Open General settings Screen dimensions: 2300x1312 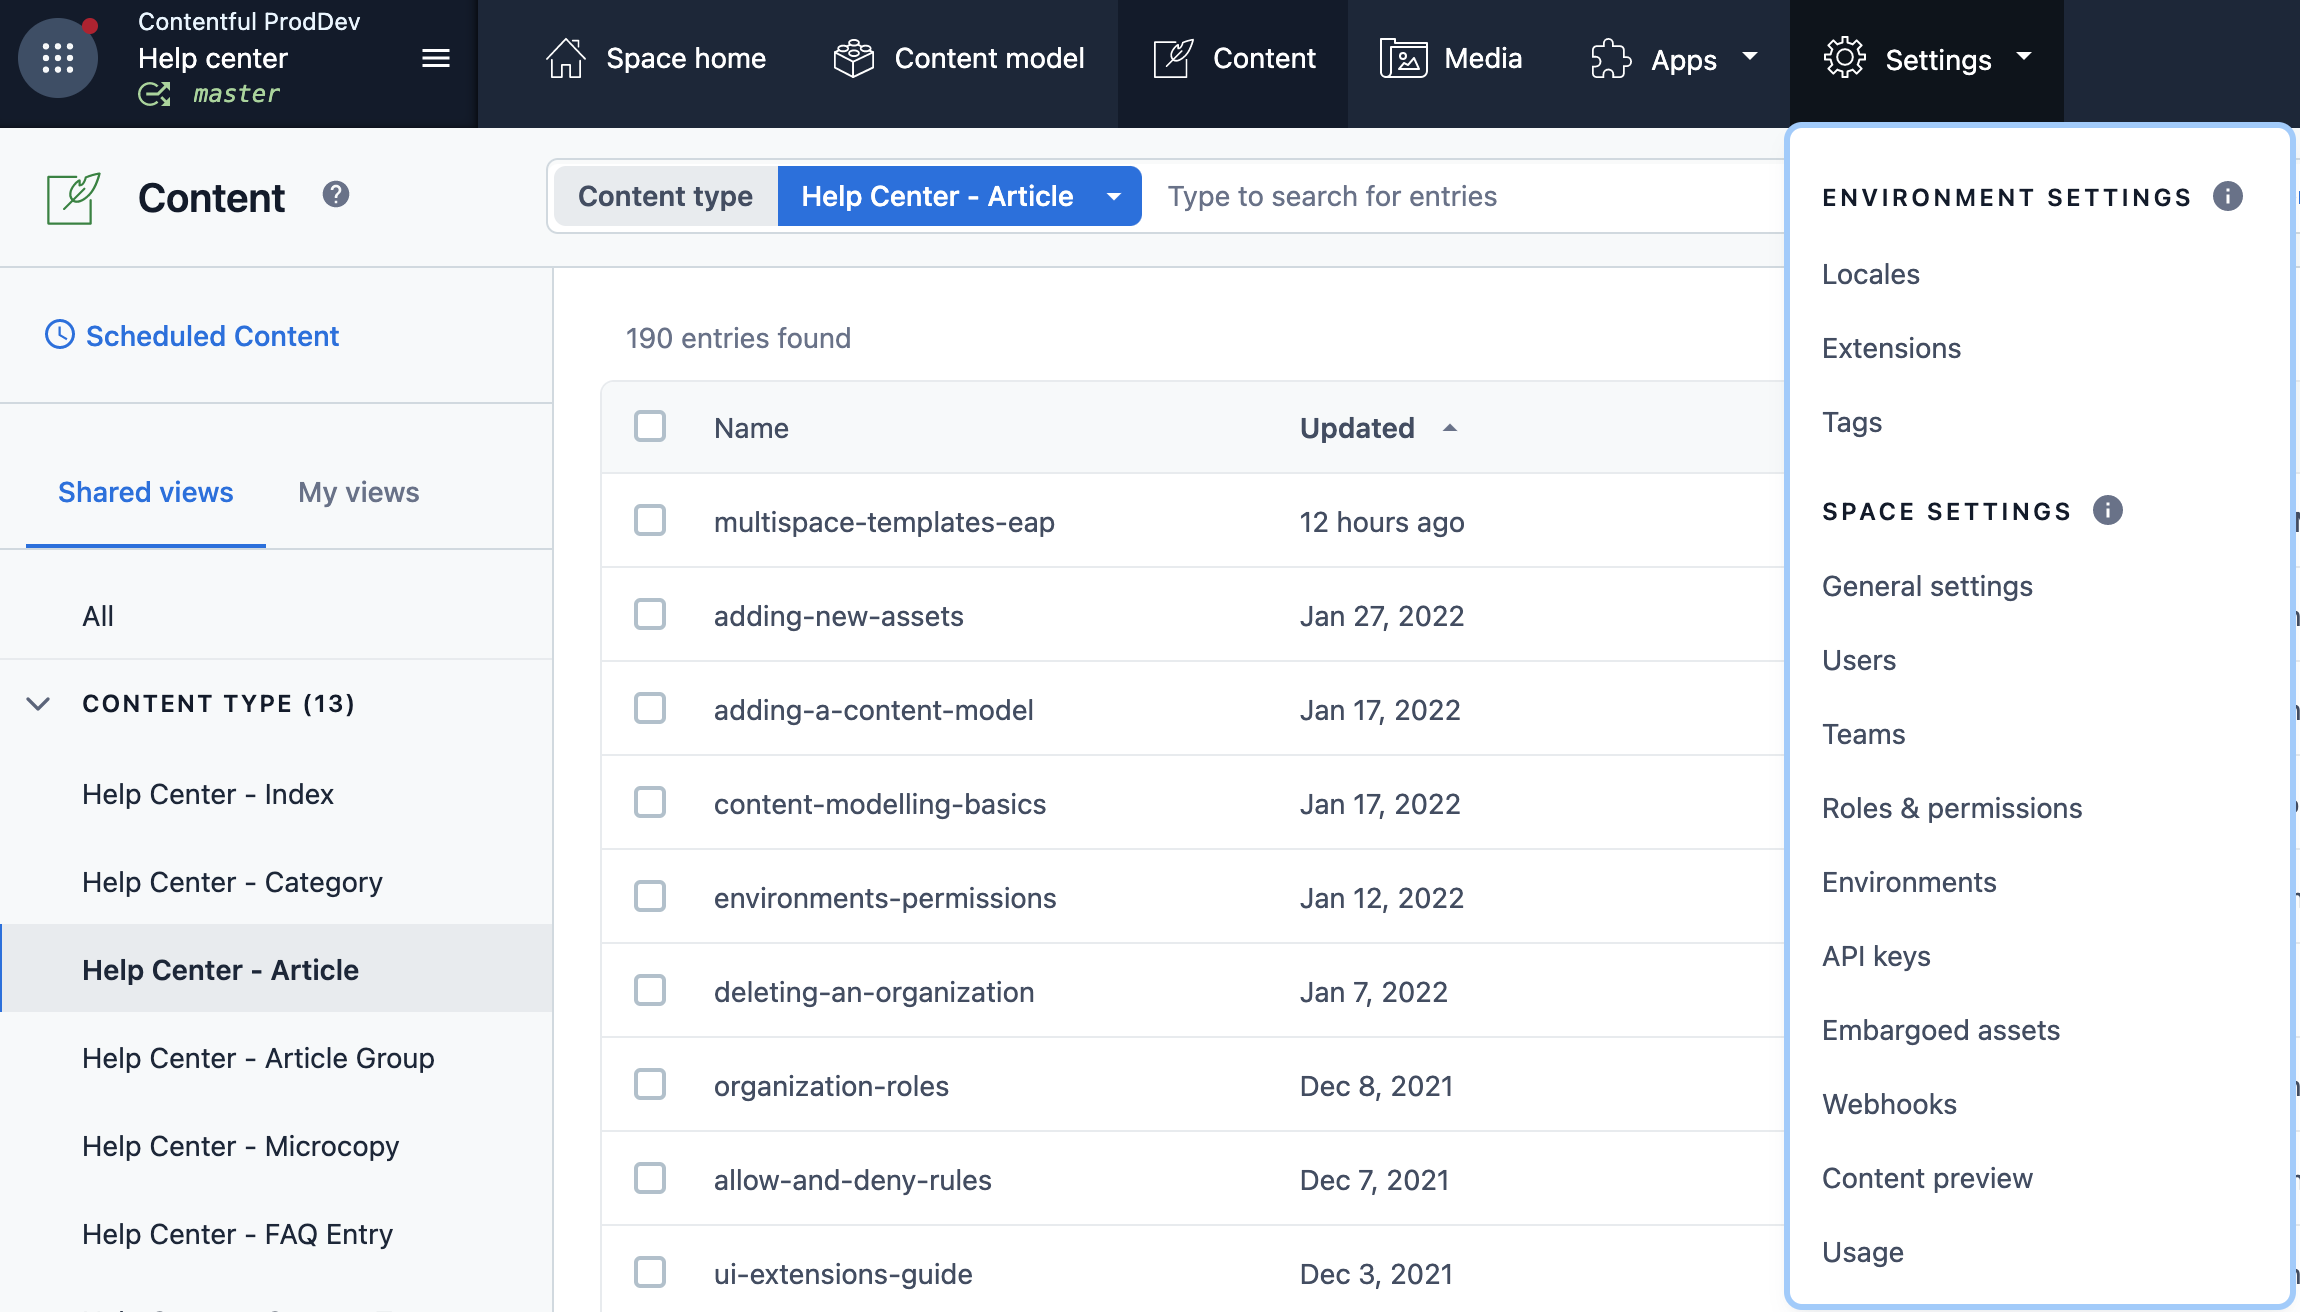point(1927,586)
